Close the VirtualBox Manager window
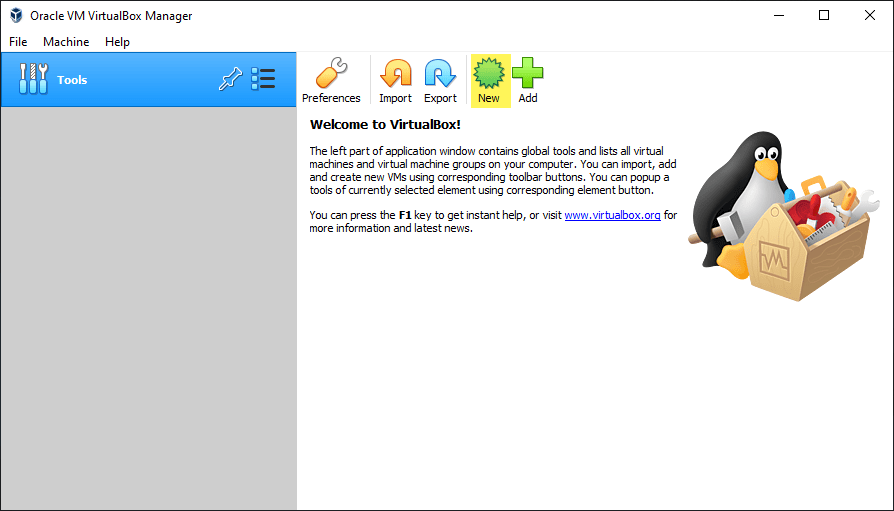Image resolution: width=894 pixels, height=511 pixels. pos(869,15)
